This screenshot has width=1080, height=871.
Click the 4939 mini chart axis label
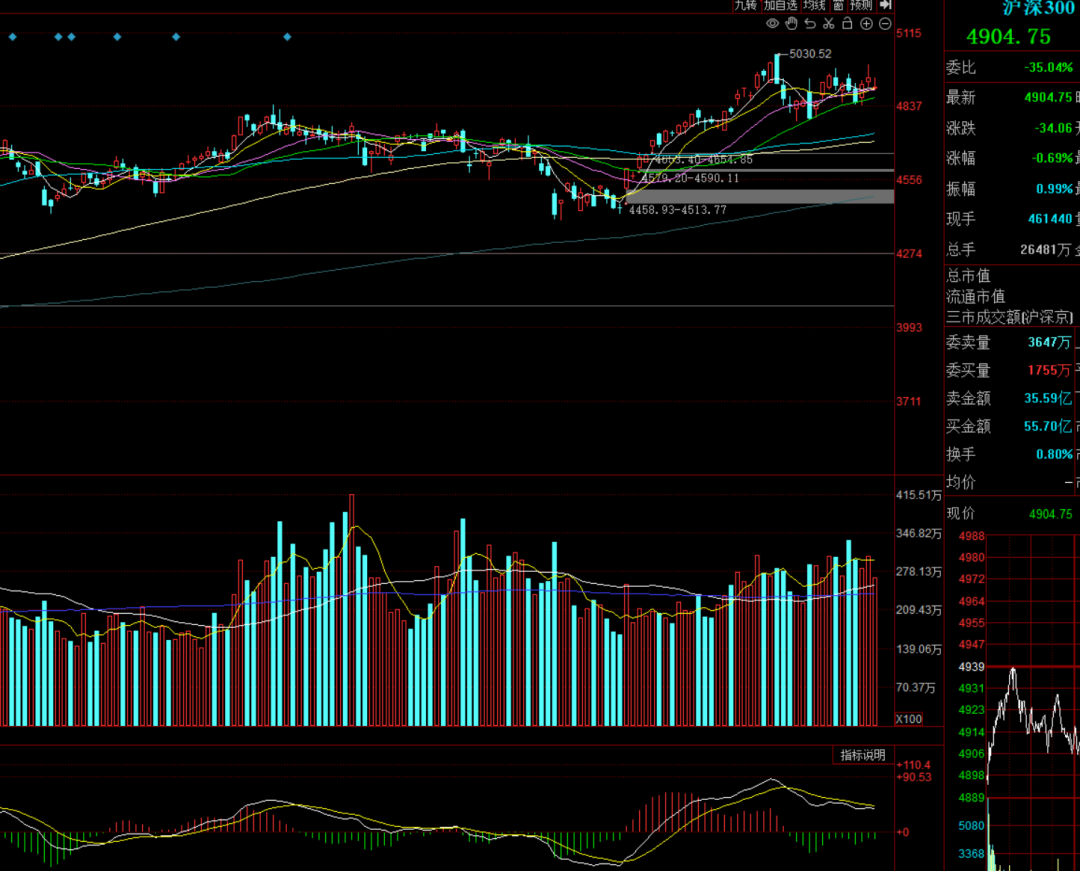(971, 667)
